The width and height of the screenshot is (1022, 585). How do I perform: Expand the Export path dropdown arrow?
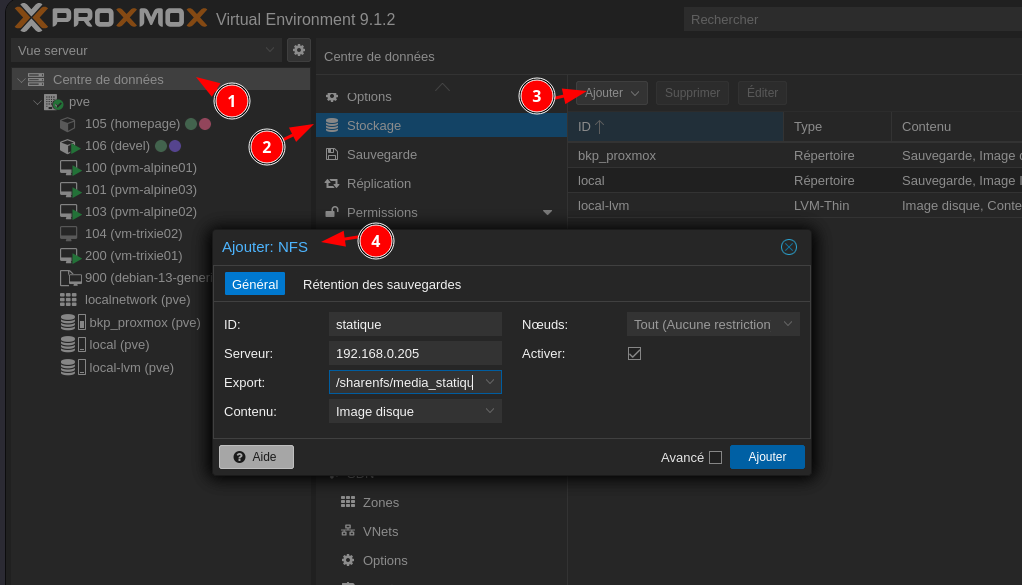point(490,382)
